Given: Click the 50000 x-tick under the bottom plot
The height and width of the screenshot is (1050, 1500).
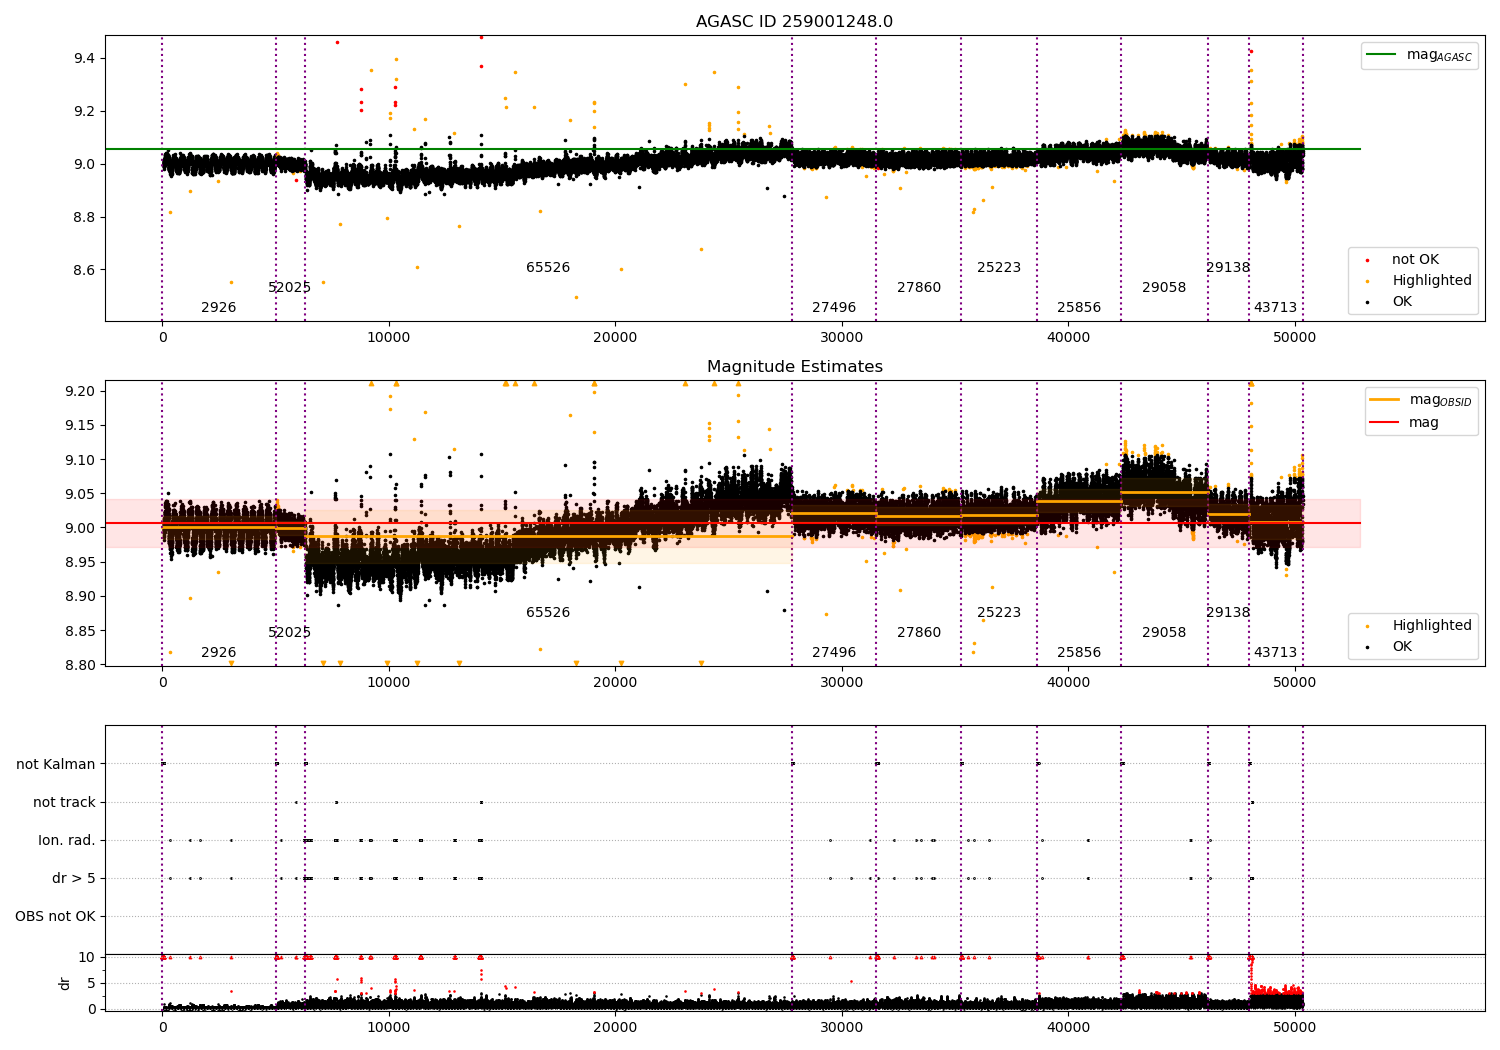Looking at the screenshot, I should coord(1295,1028).
